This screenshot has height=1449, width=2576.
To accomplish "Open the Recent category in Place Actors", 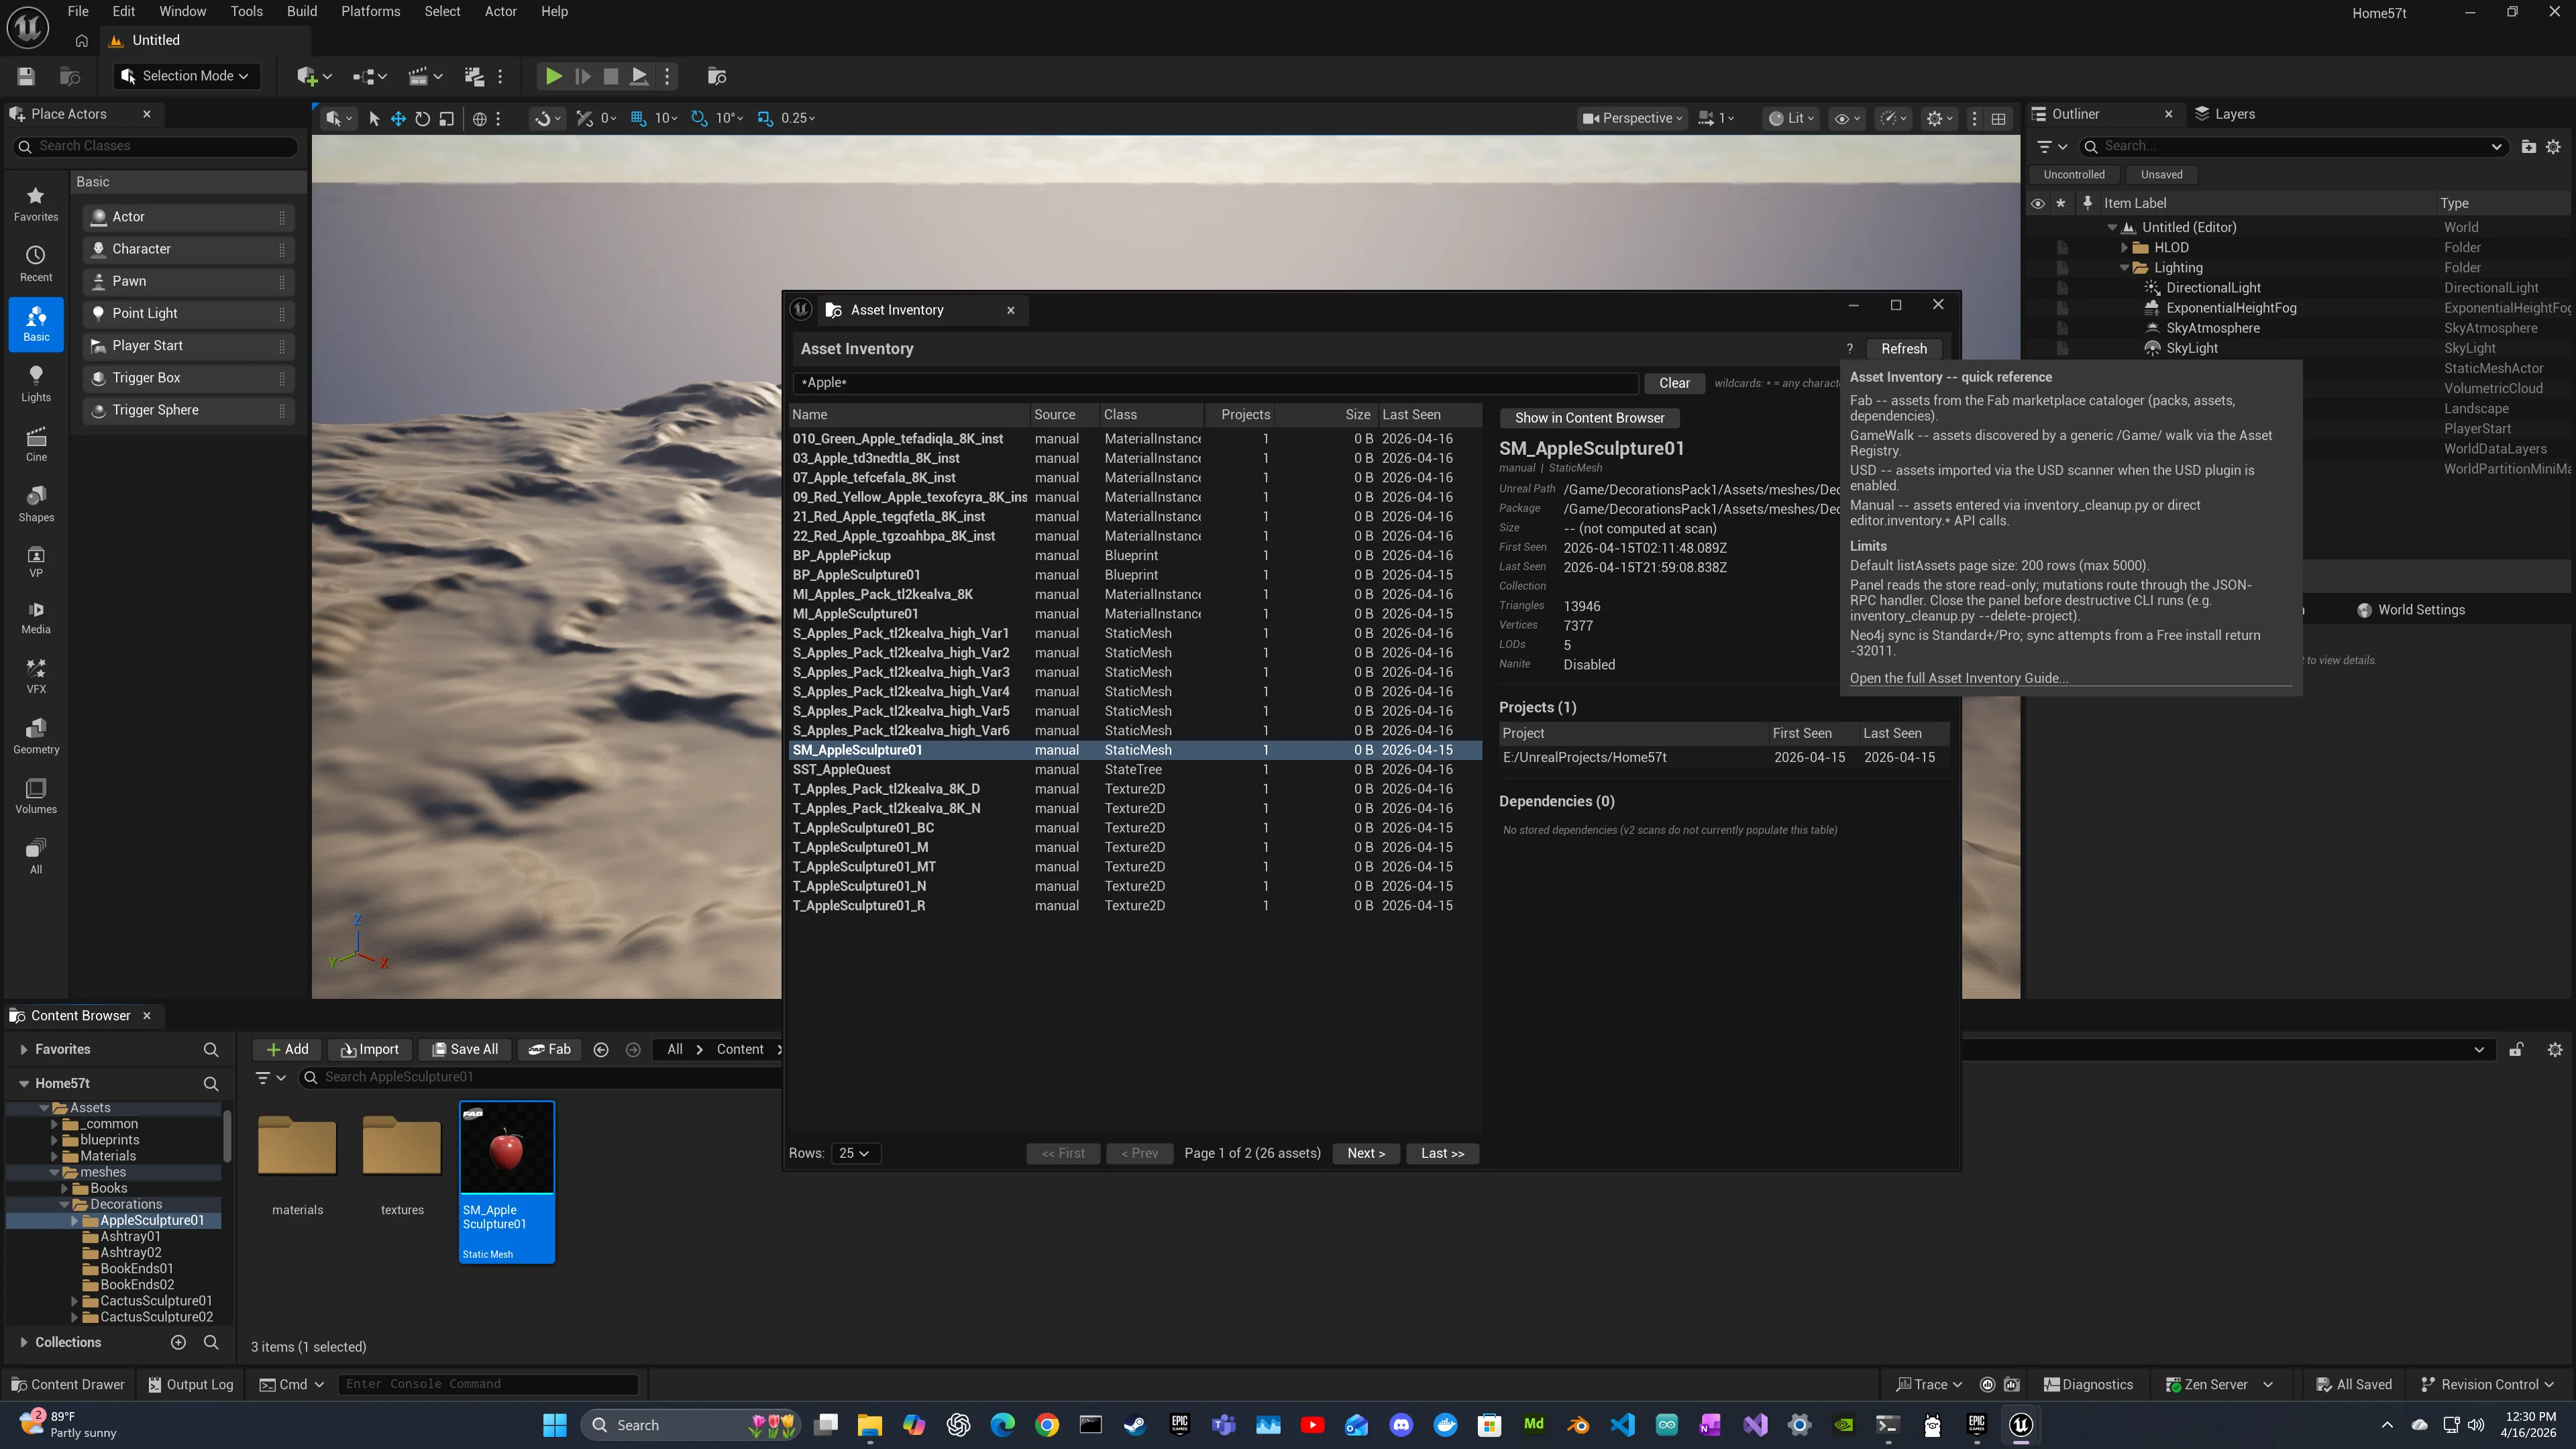I will (x=36, y=264).
